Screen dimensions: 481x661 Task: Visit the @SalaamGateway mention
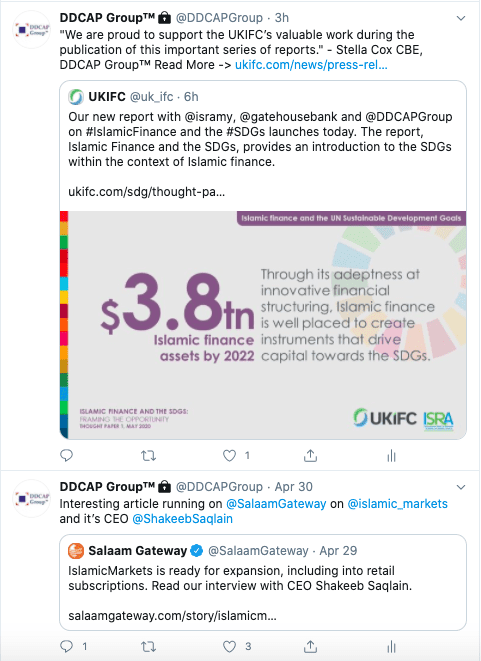tap(276, 504)
